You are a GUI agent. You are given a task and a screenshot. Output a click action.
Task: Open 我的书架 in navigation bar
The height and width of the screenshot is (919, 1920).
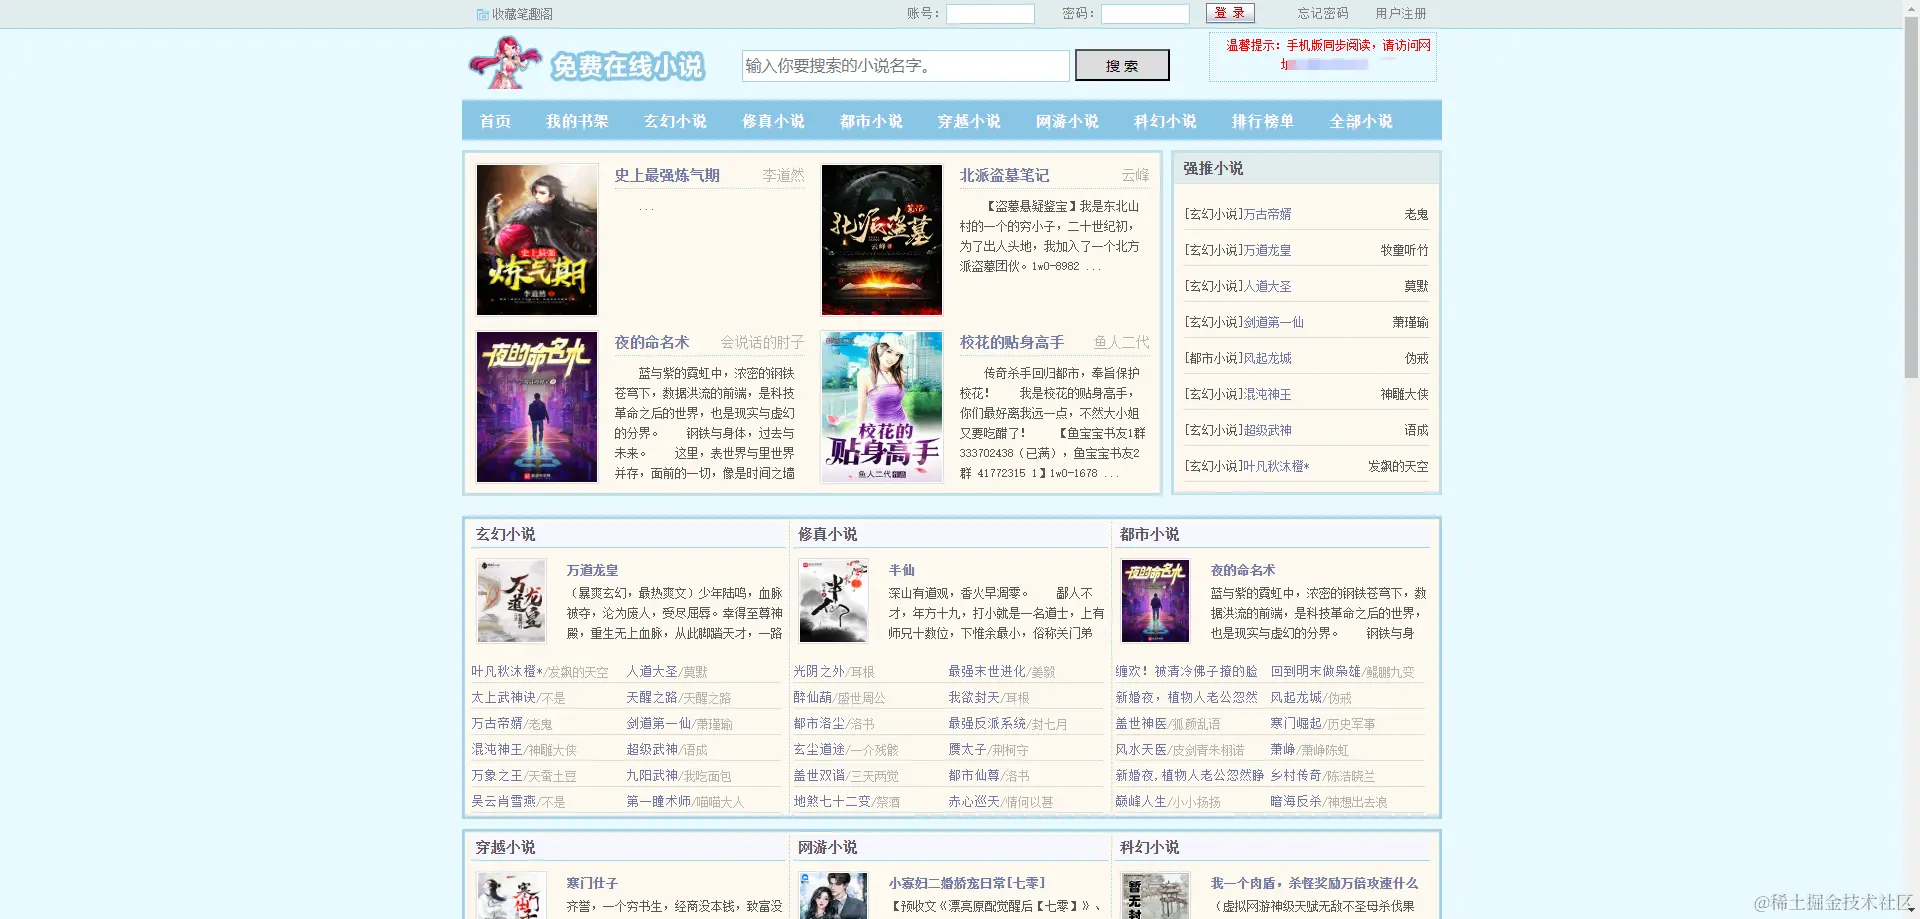coord(577,121)
